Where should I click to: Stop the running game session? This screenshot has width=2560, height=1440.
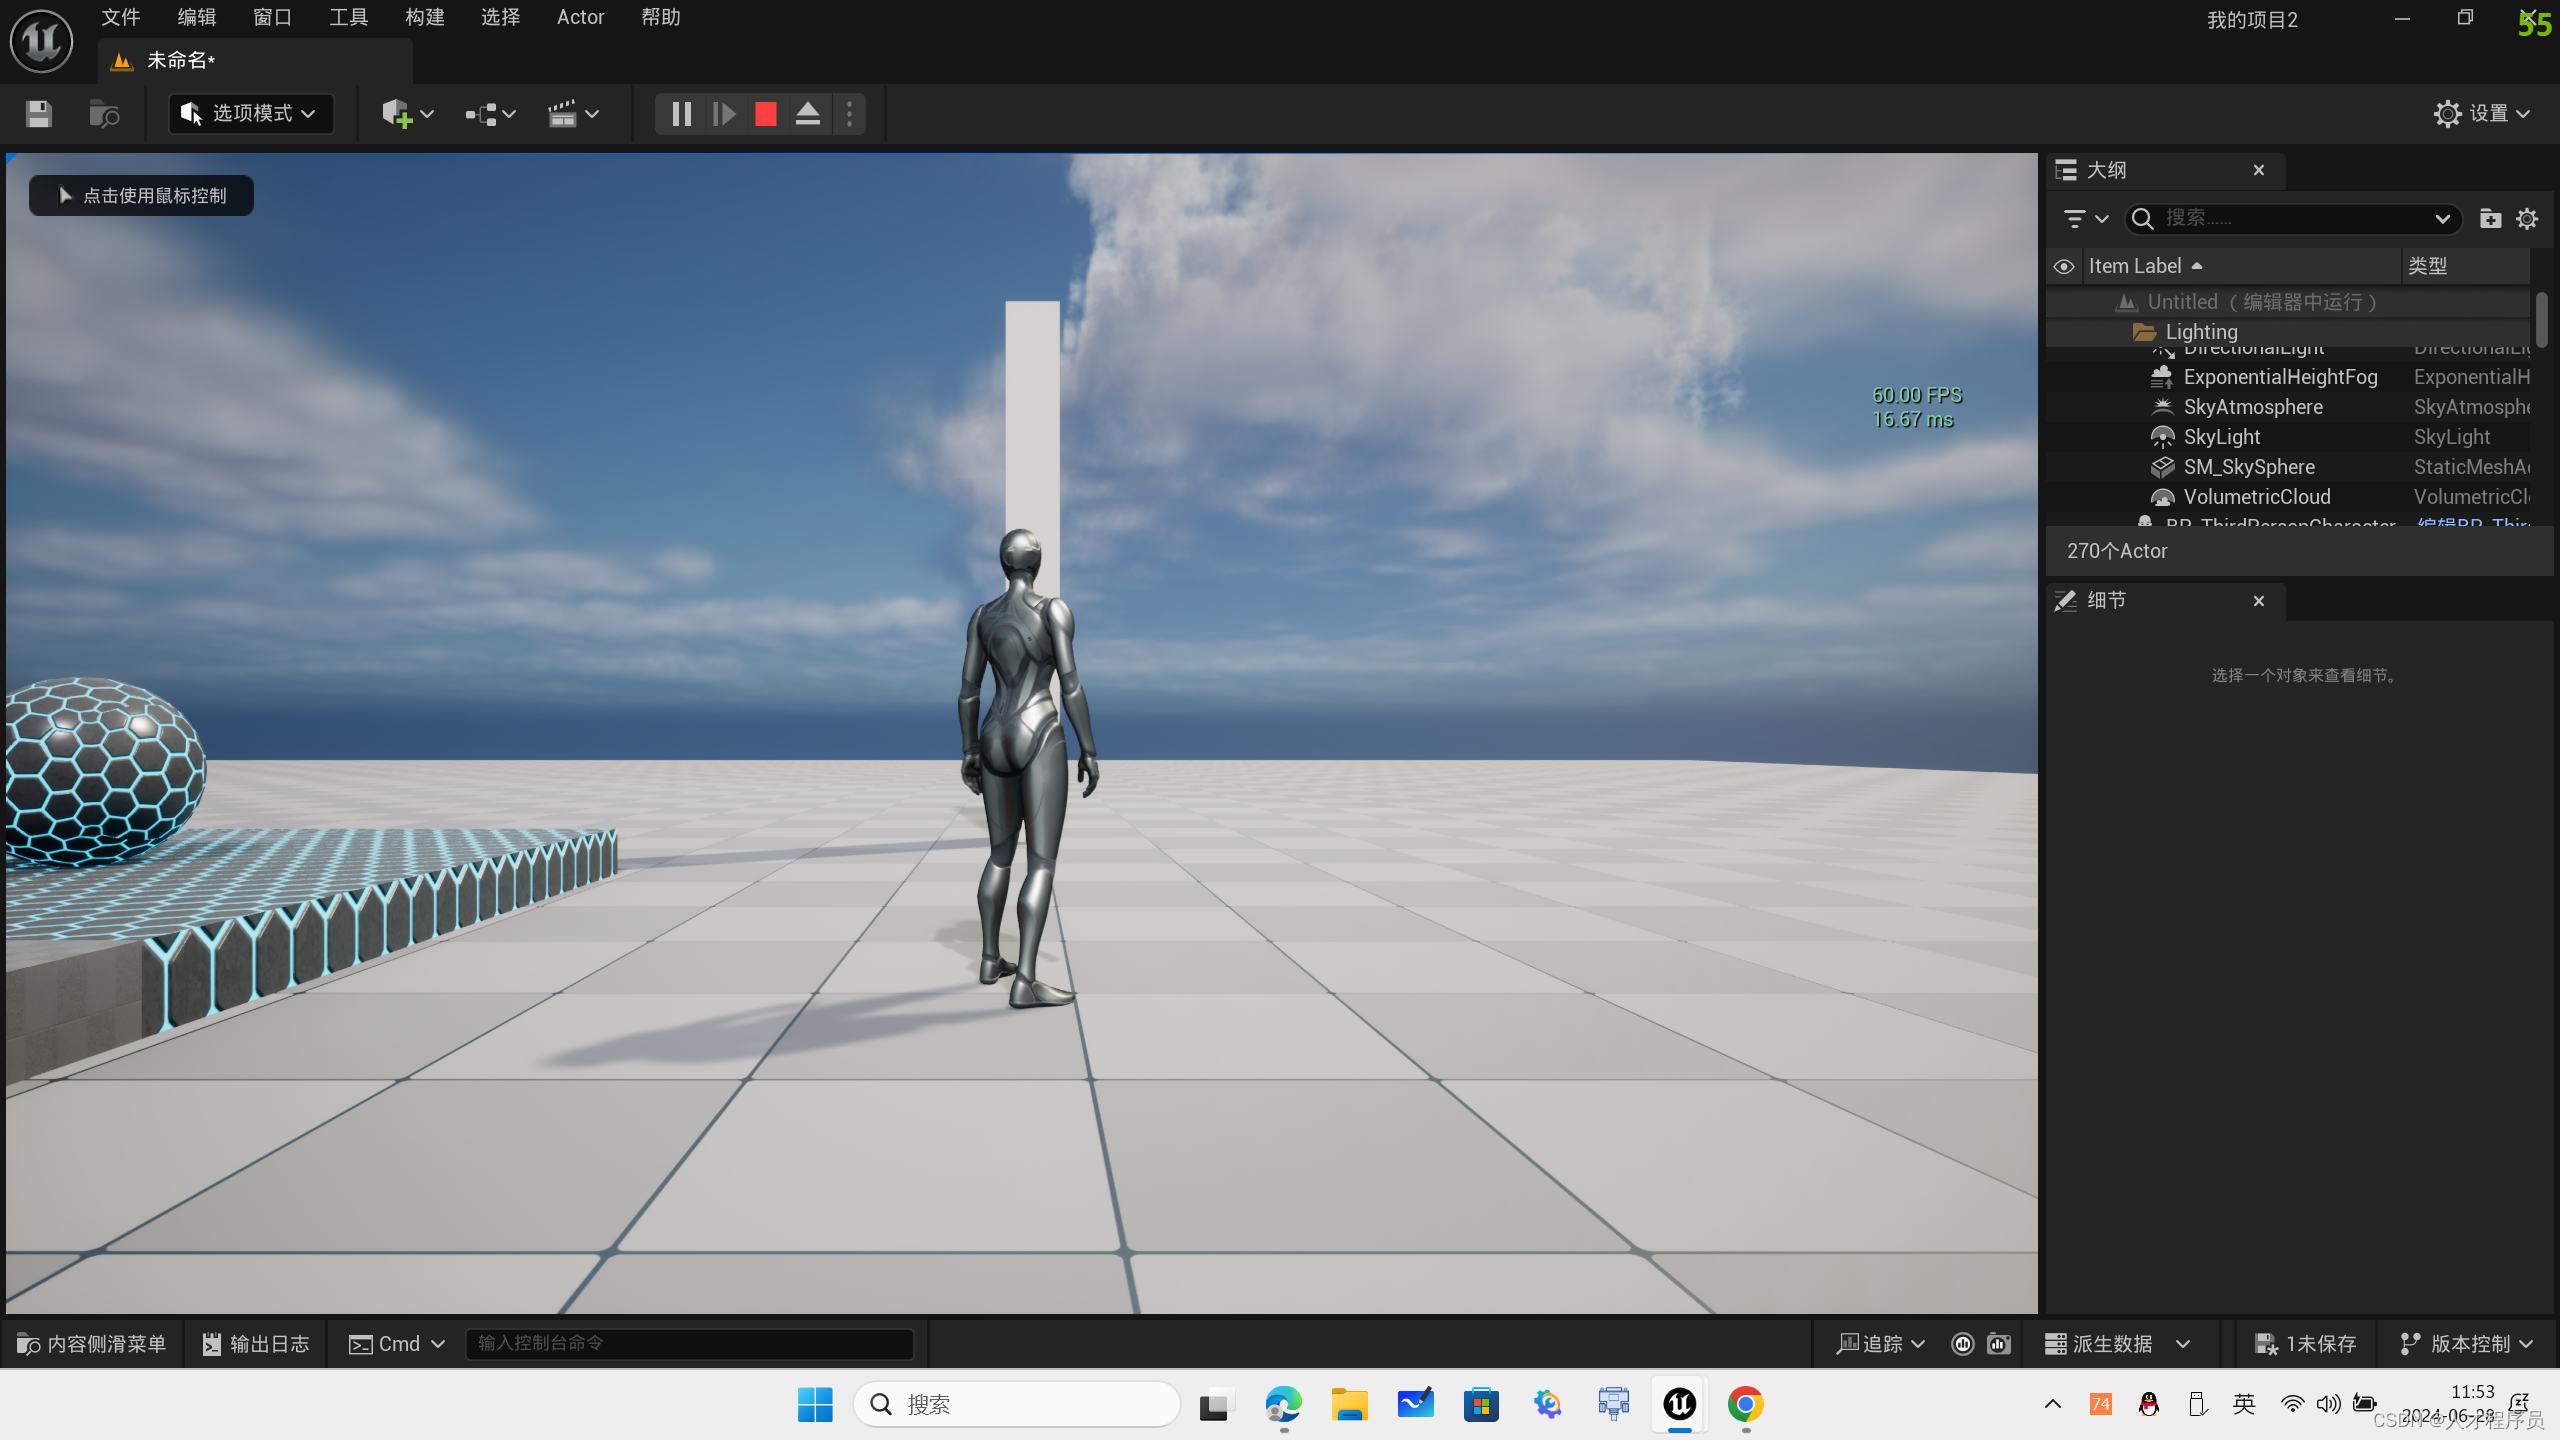[x=765, y=114]
